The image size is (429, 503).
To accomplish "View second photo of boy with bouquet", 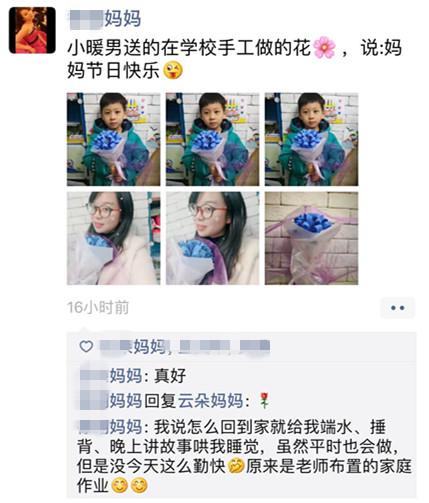I will (212, 139).
